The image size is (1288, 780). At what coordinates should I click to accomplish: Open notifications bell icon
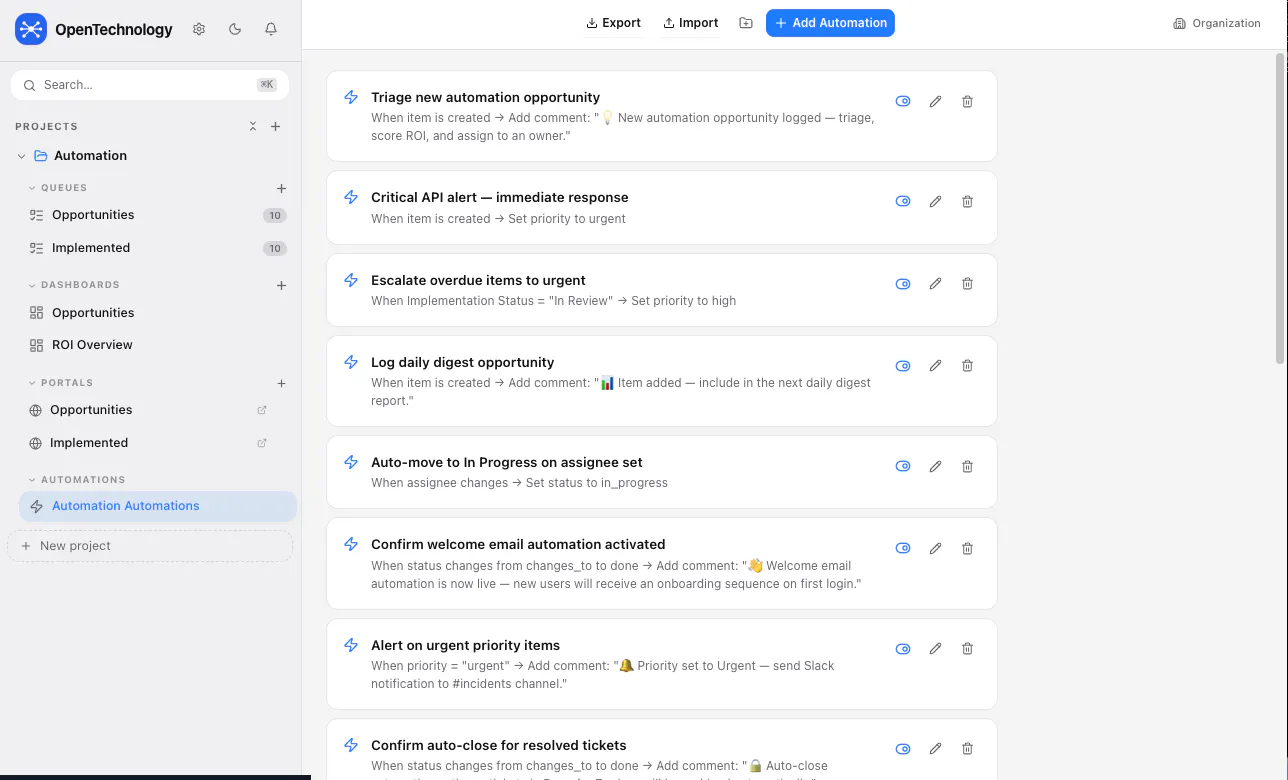pyautogui.click(x=271, y=29)
